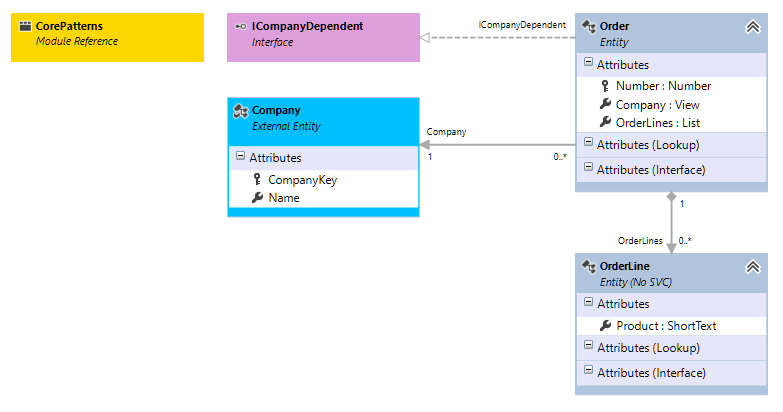
Task: Select the Order entity title
Action: click(614, 26)
